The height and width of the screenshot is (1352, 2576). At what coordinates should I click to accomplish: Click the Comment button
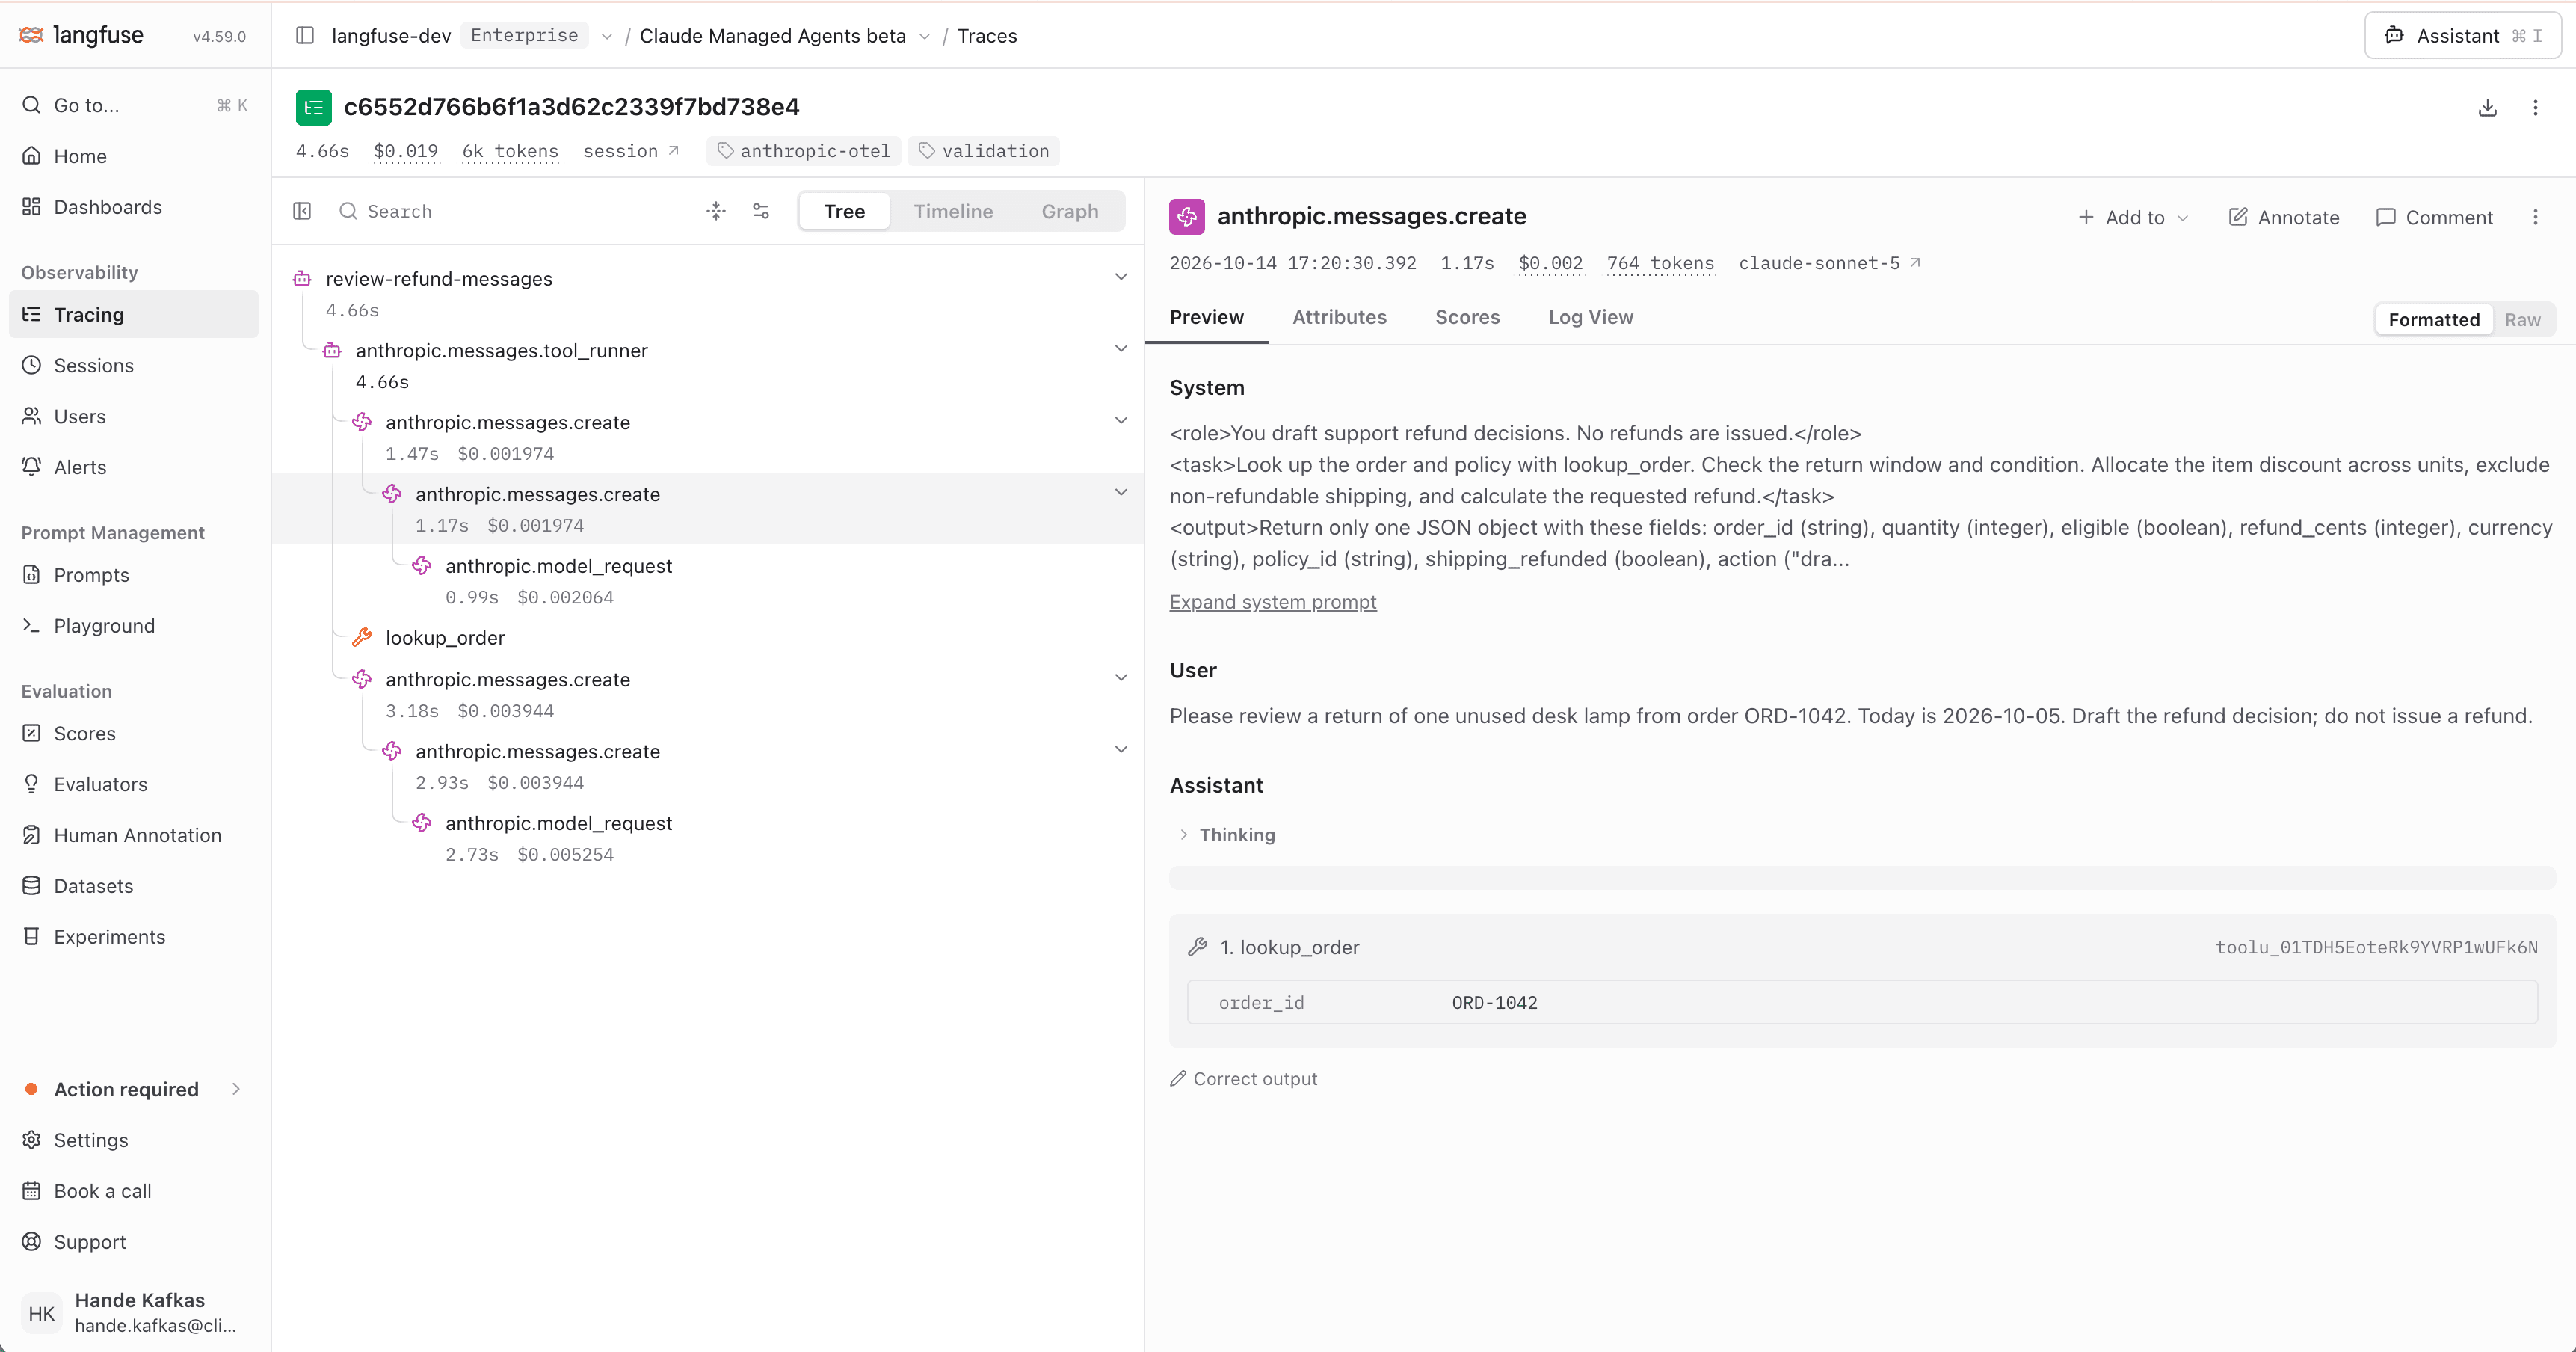click(2434, 217)
